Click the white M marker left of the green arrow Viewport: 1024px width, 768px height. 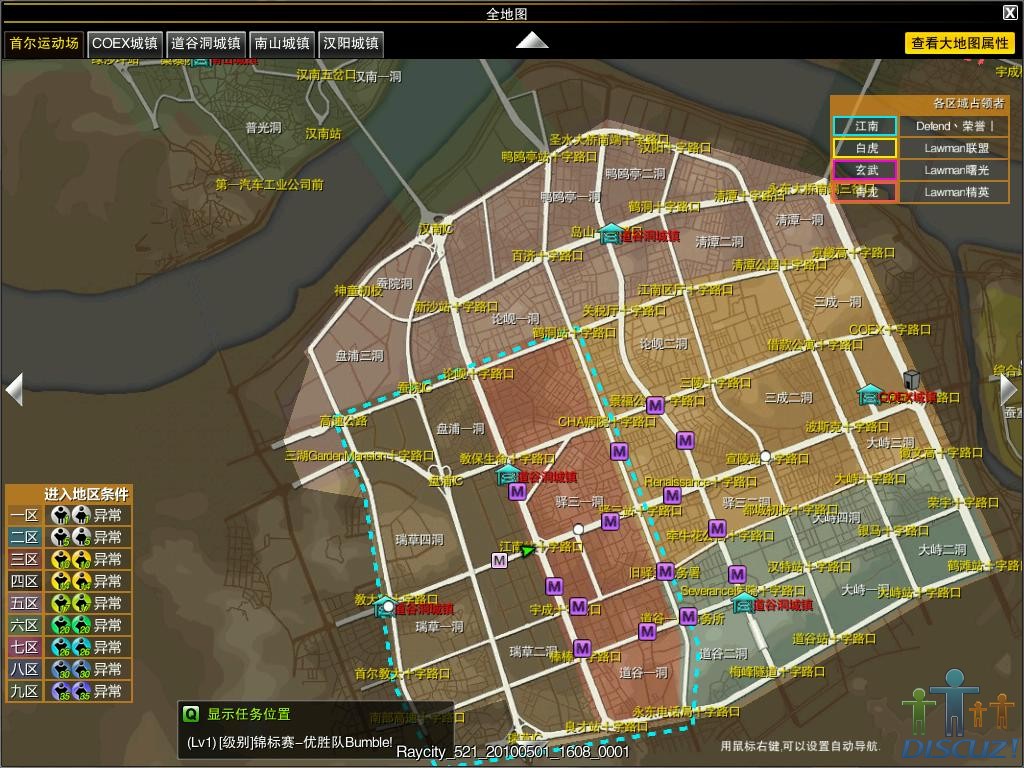(500, 560)
